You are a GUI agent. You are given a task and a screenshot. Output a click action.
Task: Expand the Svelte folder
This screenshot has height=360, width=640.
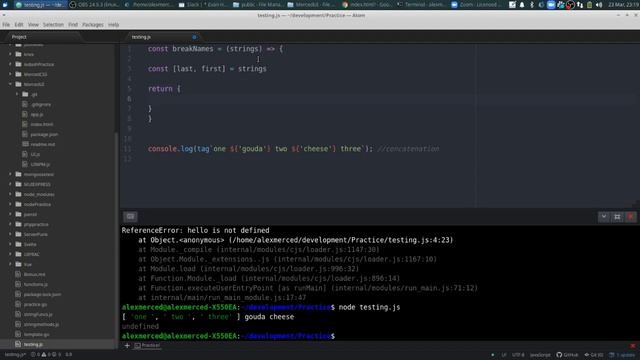coord(11,244)
